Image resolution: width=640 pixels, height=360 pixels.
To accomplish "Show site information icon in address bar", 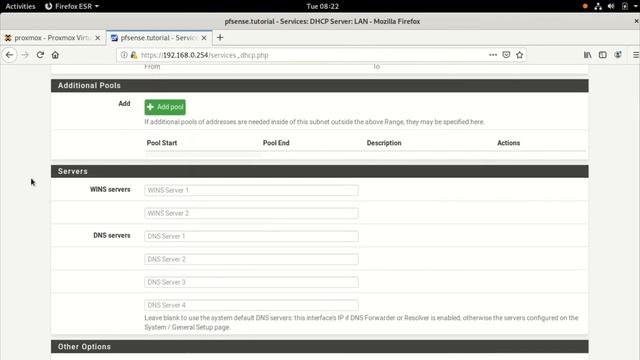I will (x=124, y=55).
